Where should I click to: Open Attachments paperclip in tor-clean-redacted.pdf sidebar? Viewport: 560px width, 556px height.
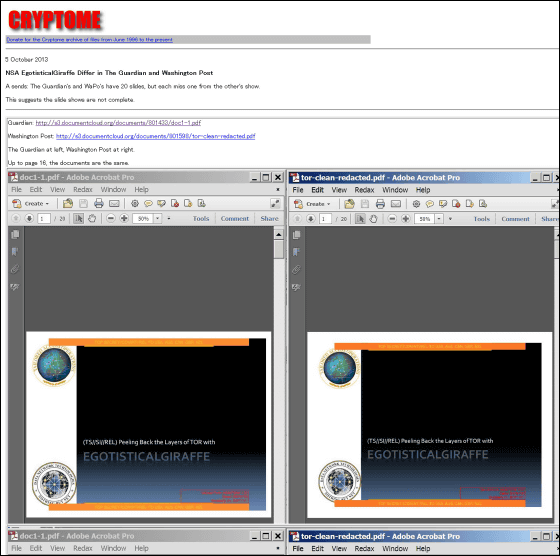296,269
